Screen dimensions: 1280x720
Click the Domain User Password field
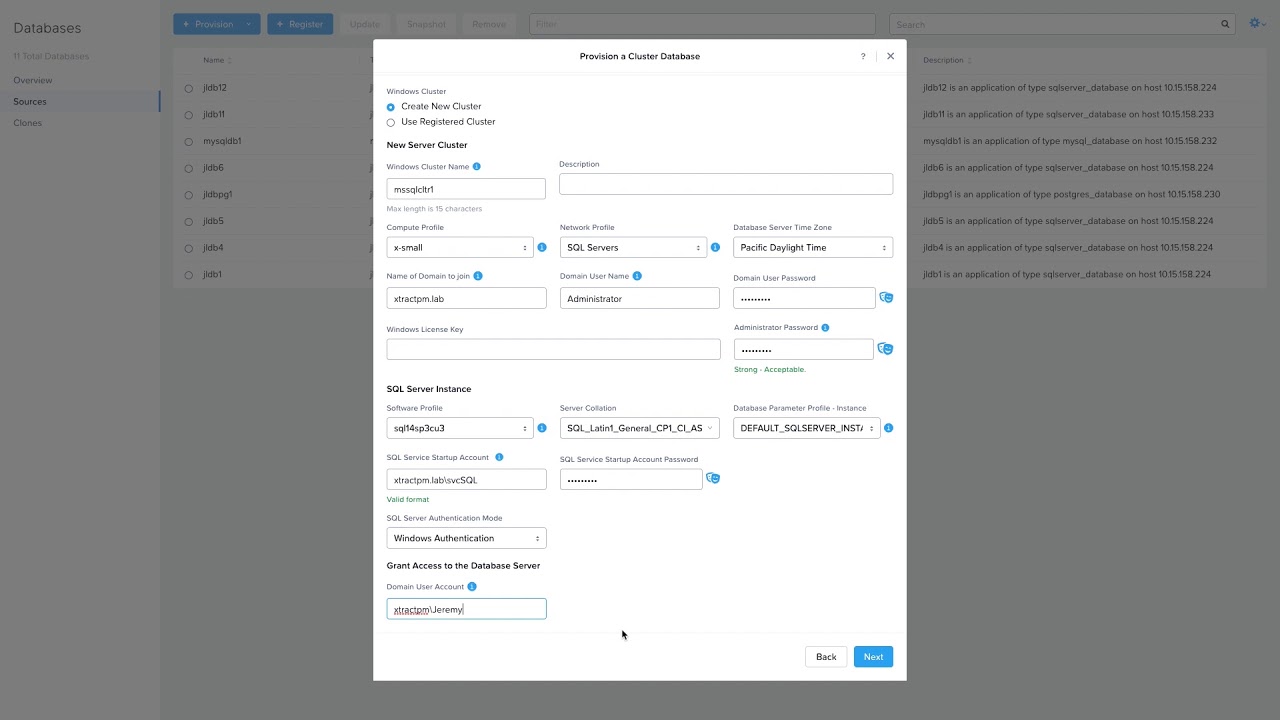804,298
